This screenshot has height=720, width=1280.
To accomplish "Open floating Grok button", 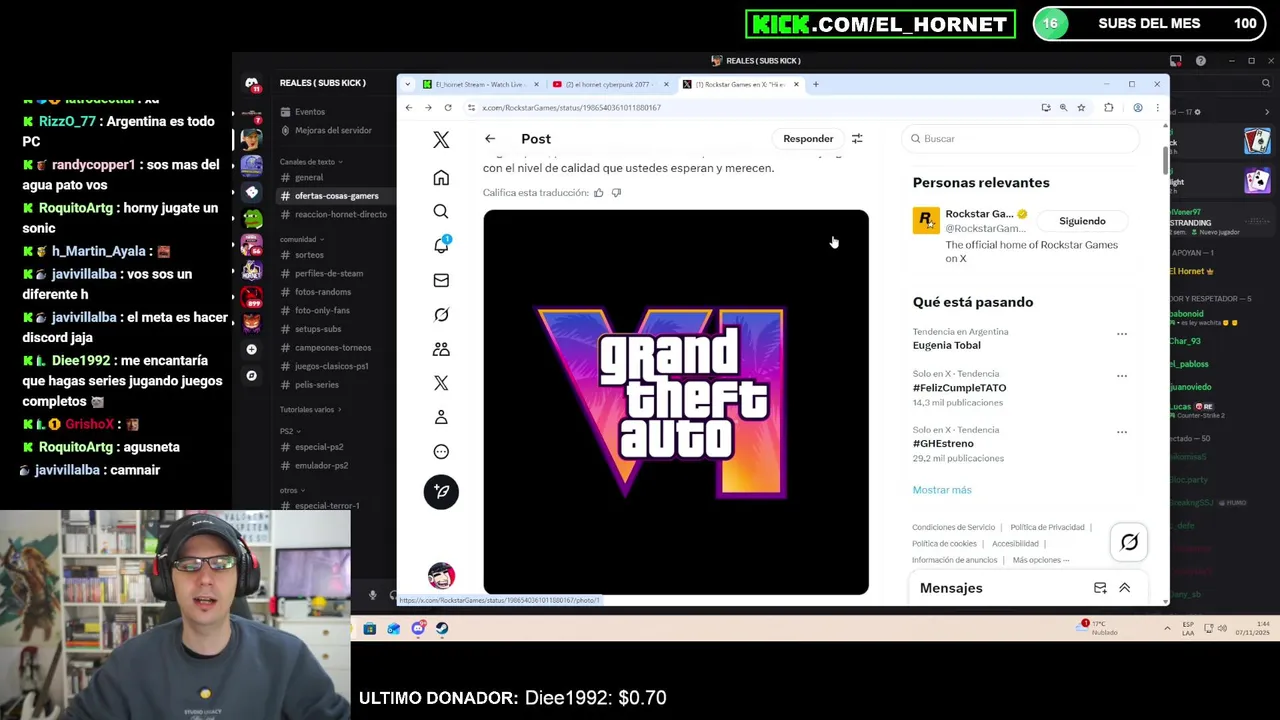I will 1129,542.
